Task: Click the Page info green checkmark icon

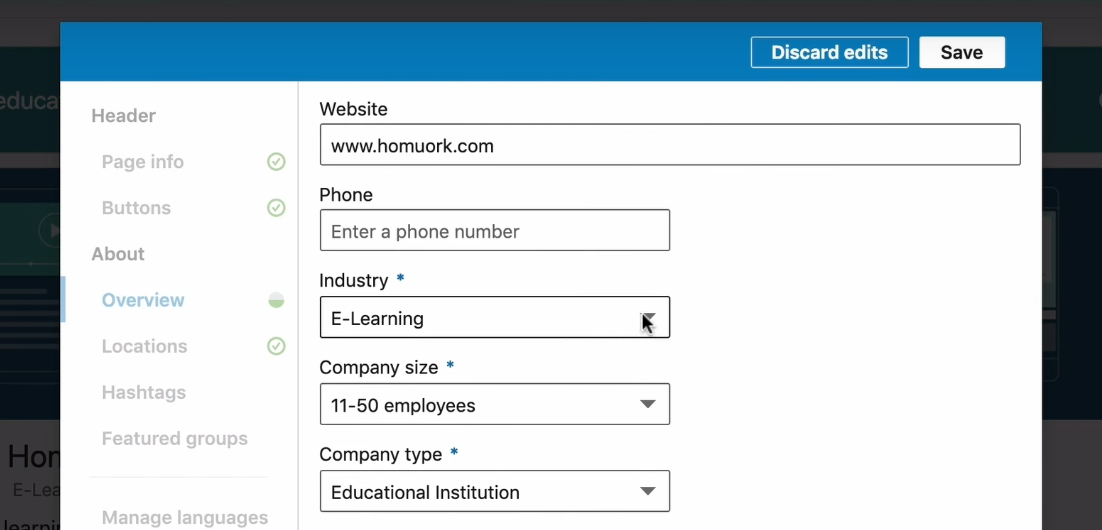Action: click(x=276, y=162)
